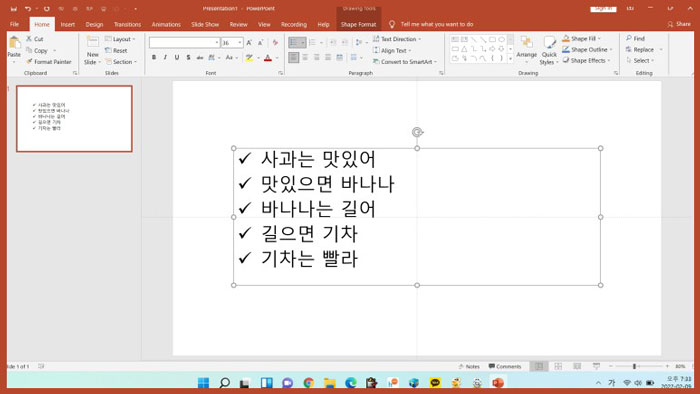Viewport: 700px width, 394px height.
Task: Select slide 1 thumbnail
Action: pyautogui.click(x=75, y=119)
